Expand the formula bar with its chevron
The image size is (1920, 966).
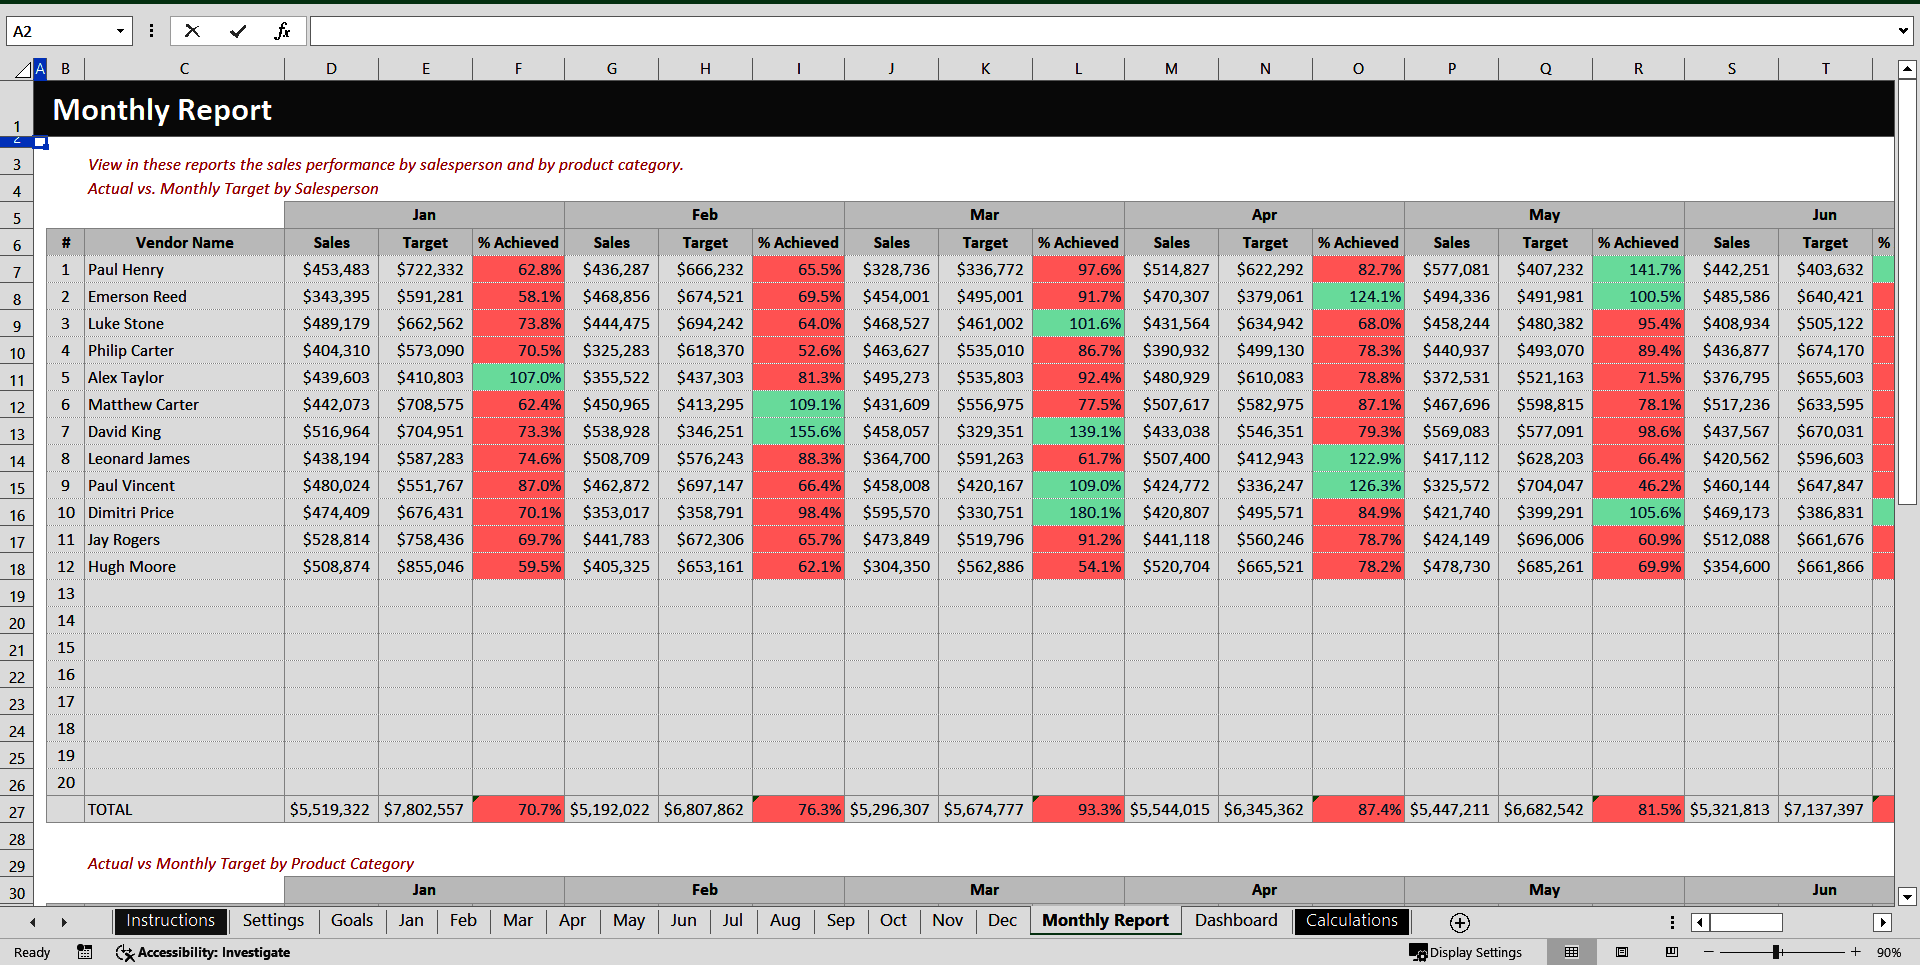(x=1903, y=30)
